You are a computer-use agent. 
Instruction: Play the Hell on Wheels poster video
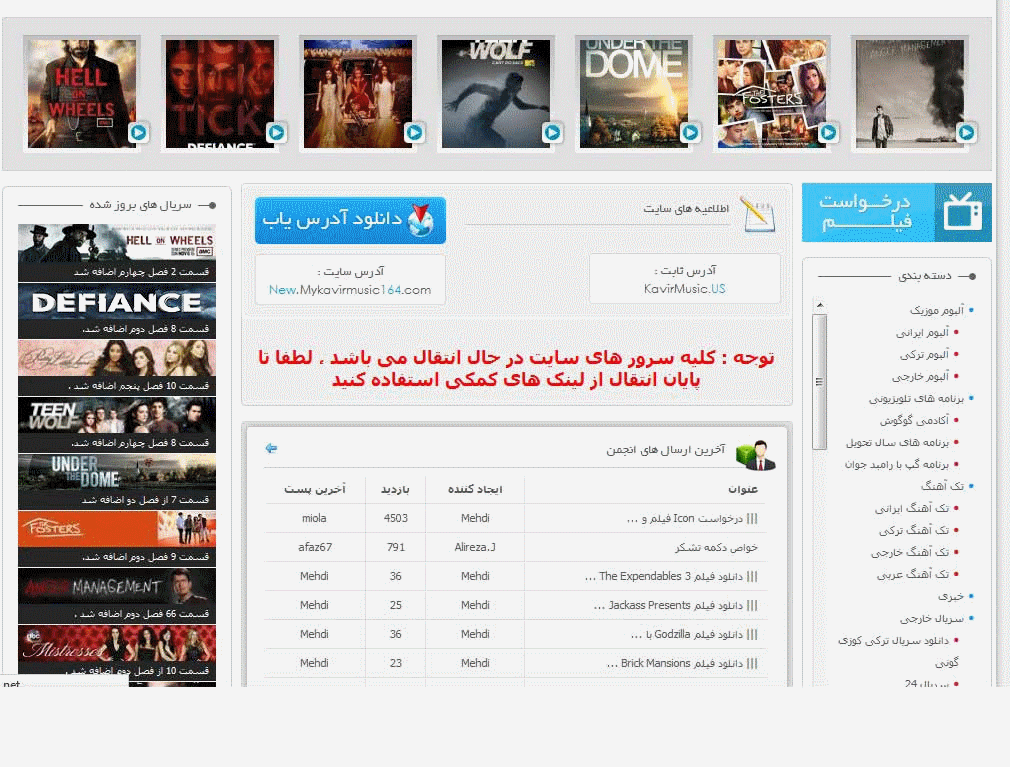point(138,133)
